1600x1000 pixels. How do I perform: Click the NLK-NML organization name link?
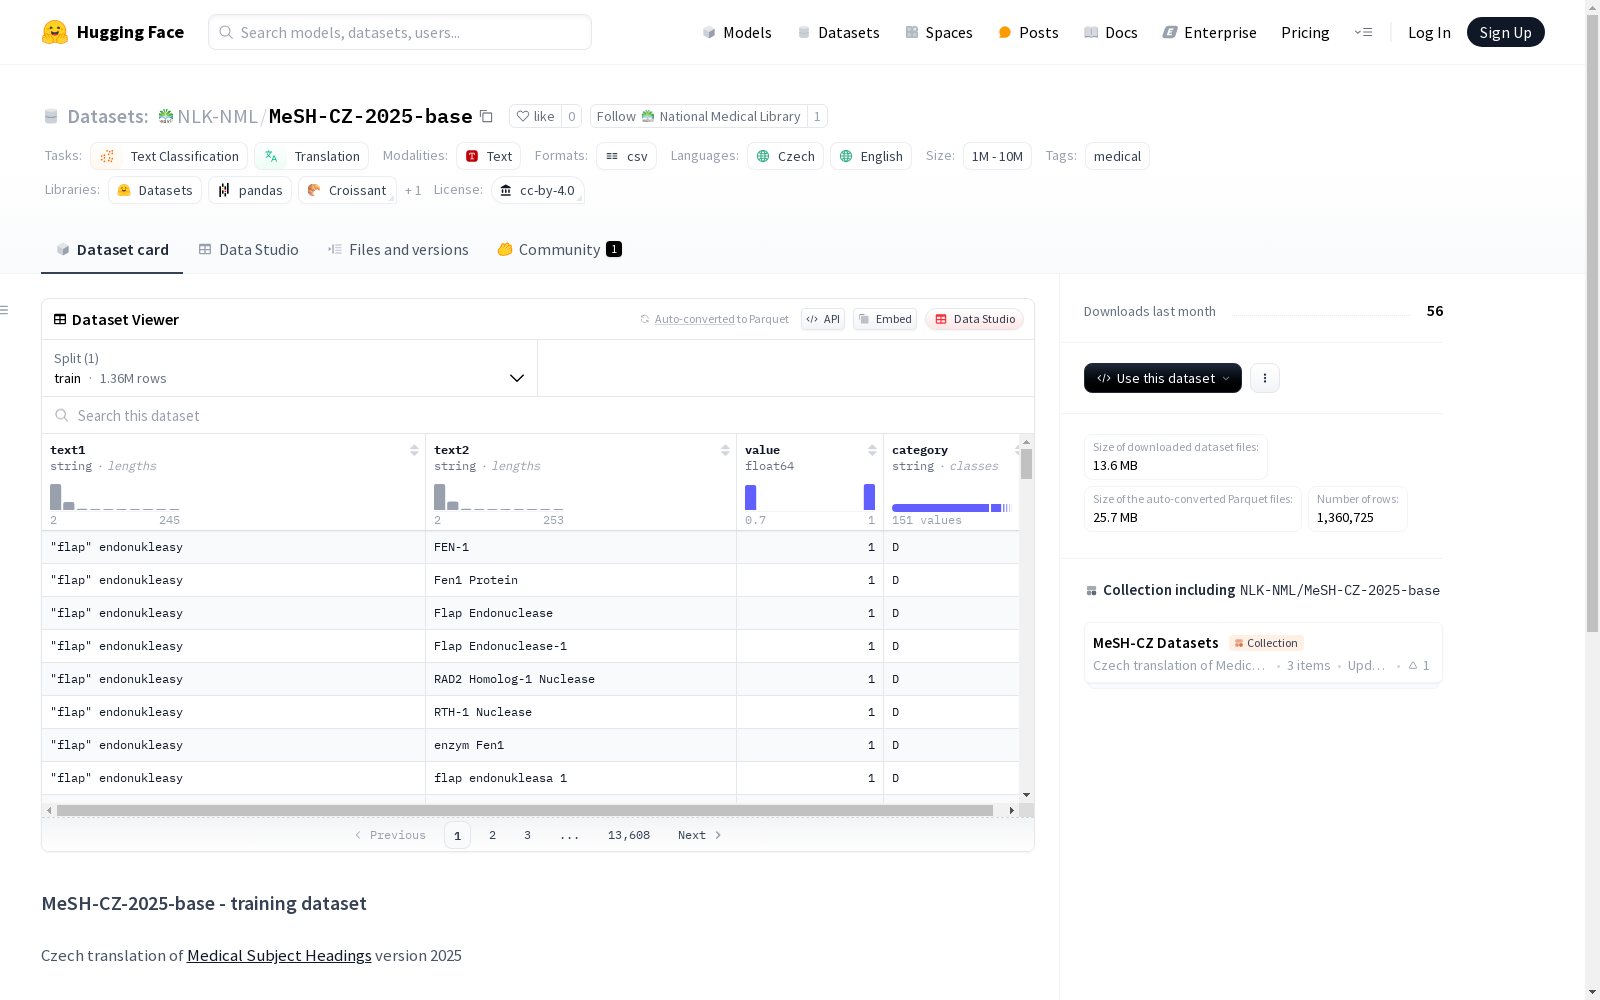[x=218, y=116]
